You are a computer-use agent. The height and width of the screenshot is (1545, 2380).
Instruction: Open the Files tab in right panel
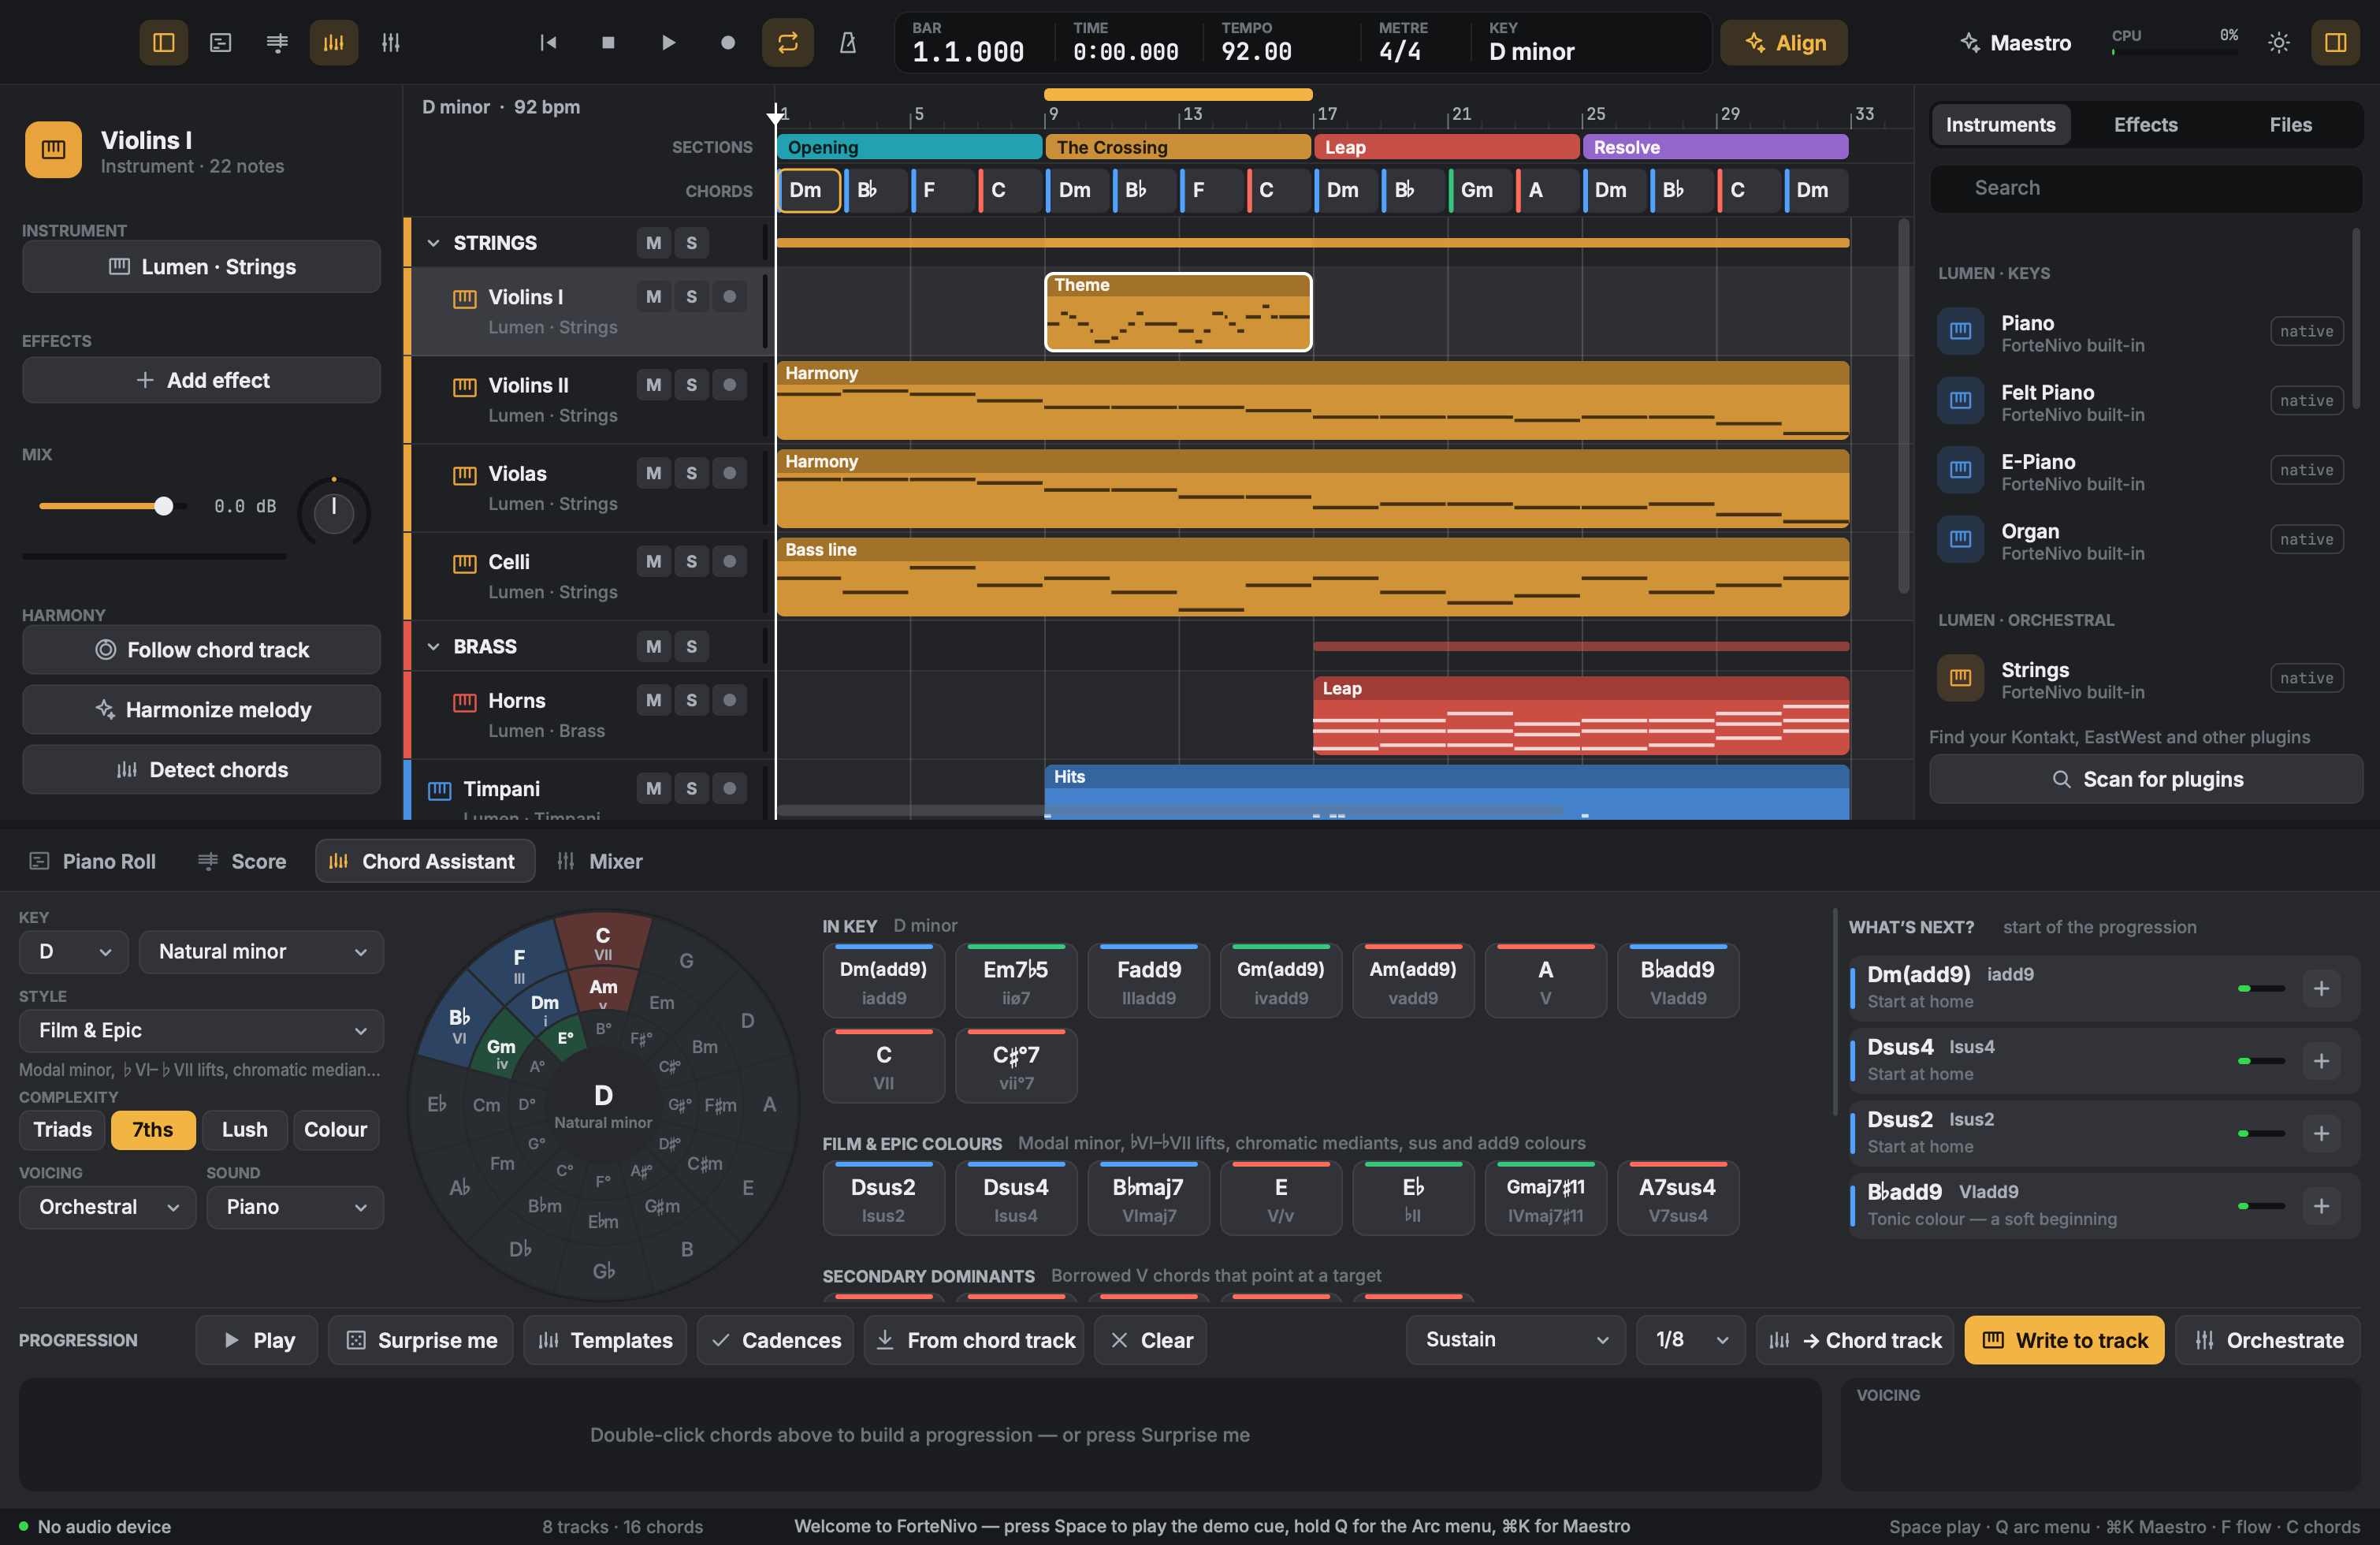[2290, 125]
